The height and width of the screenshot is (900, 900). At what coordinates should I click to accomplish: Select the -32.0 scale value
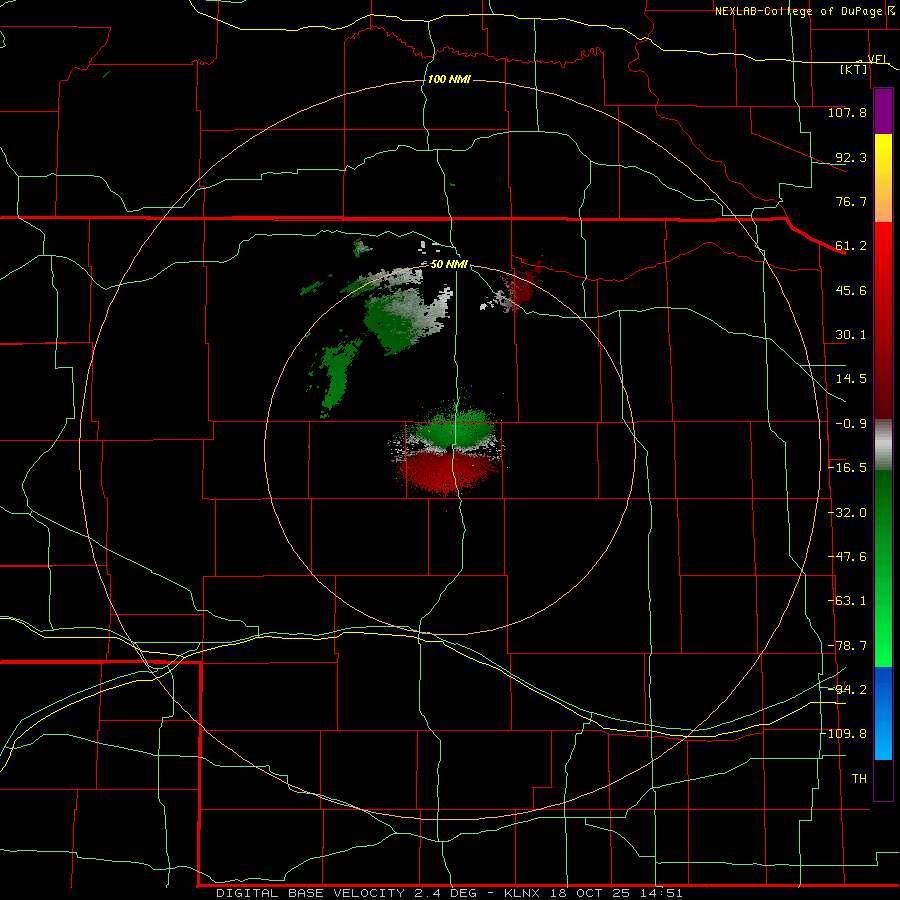[x=847, y=513]
